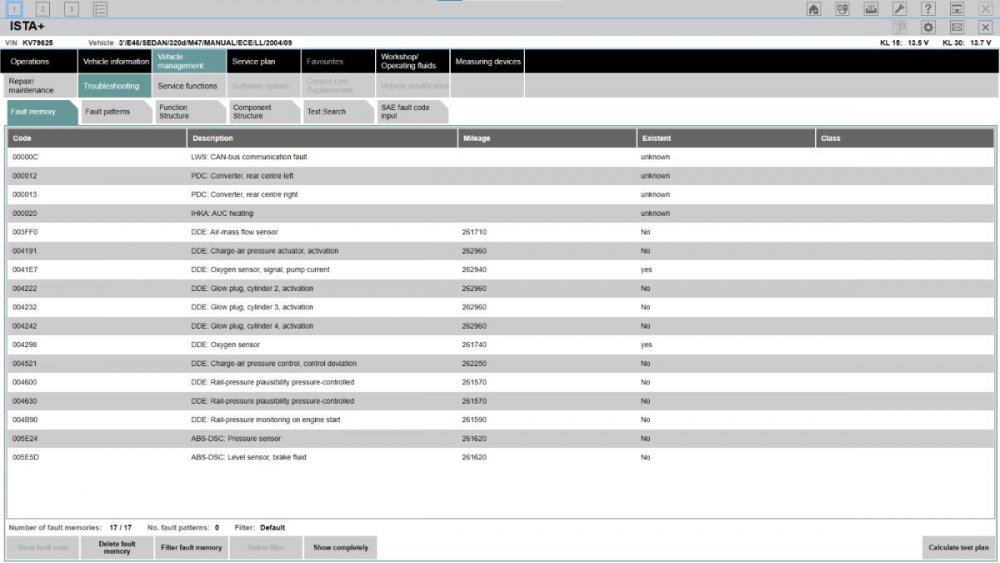1000x563 pixels.
Task: Sort table by Mileage column header
Action: click(547, 138)
